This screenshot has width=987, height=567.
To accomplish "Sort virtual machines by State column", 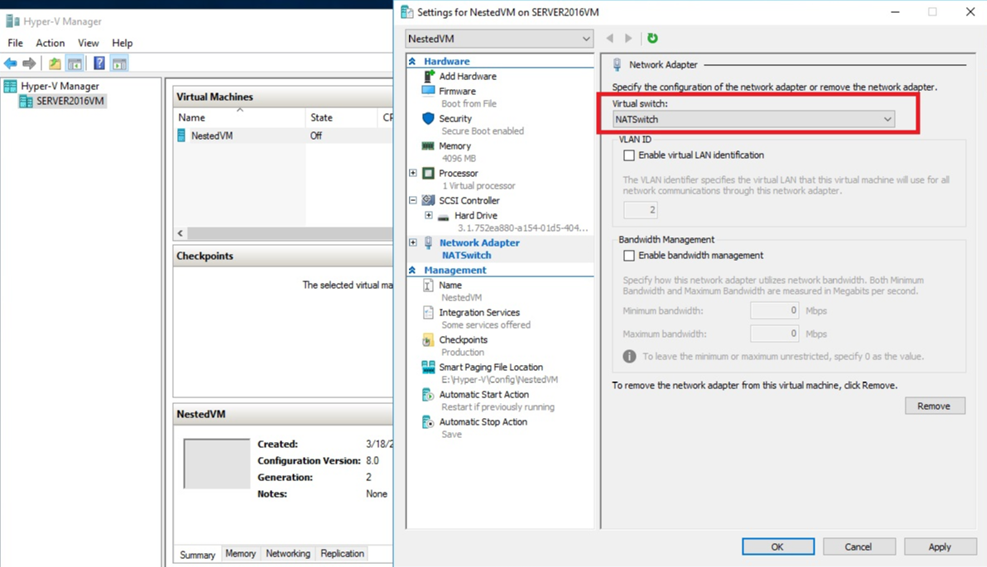I will tap(342, 118).
